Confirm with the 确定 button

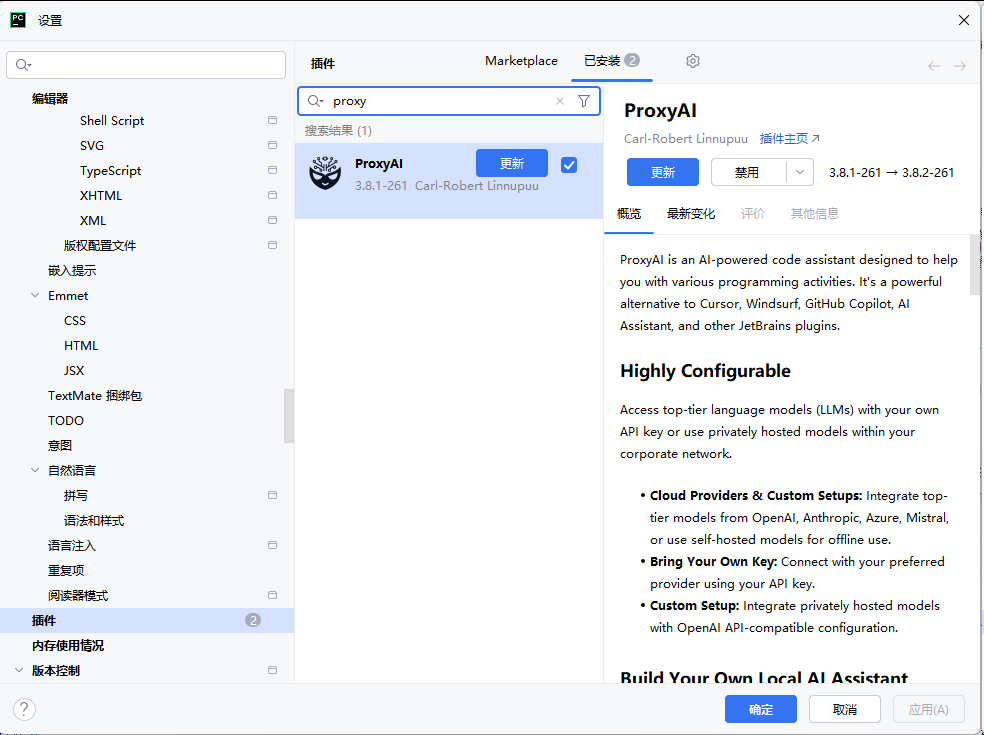point(761,709)
